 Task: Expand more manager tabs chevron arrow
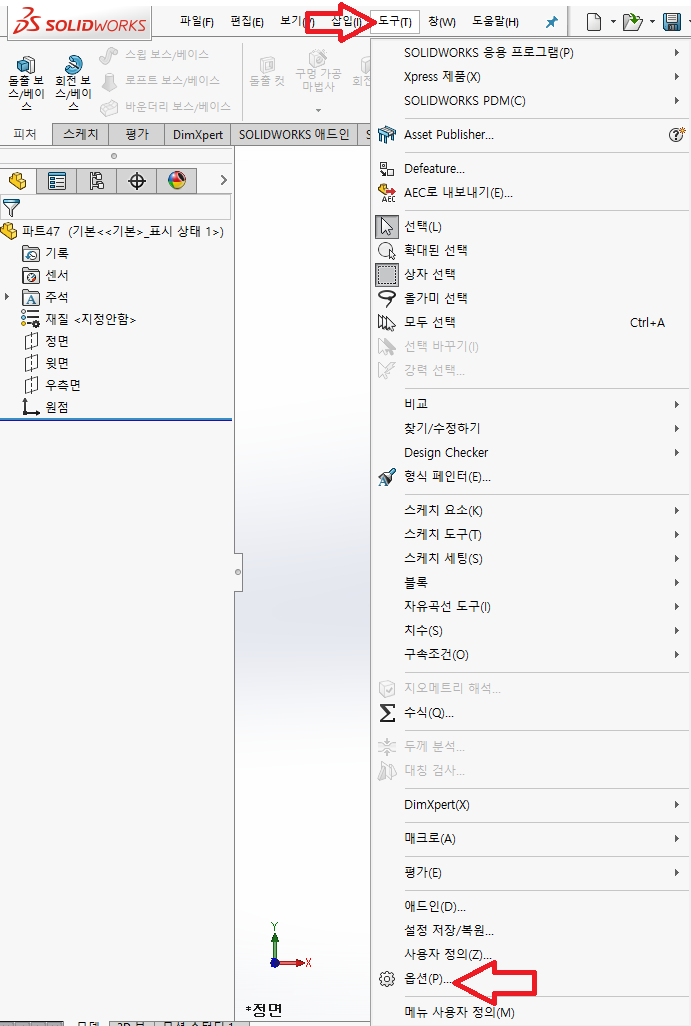point(223,180)
